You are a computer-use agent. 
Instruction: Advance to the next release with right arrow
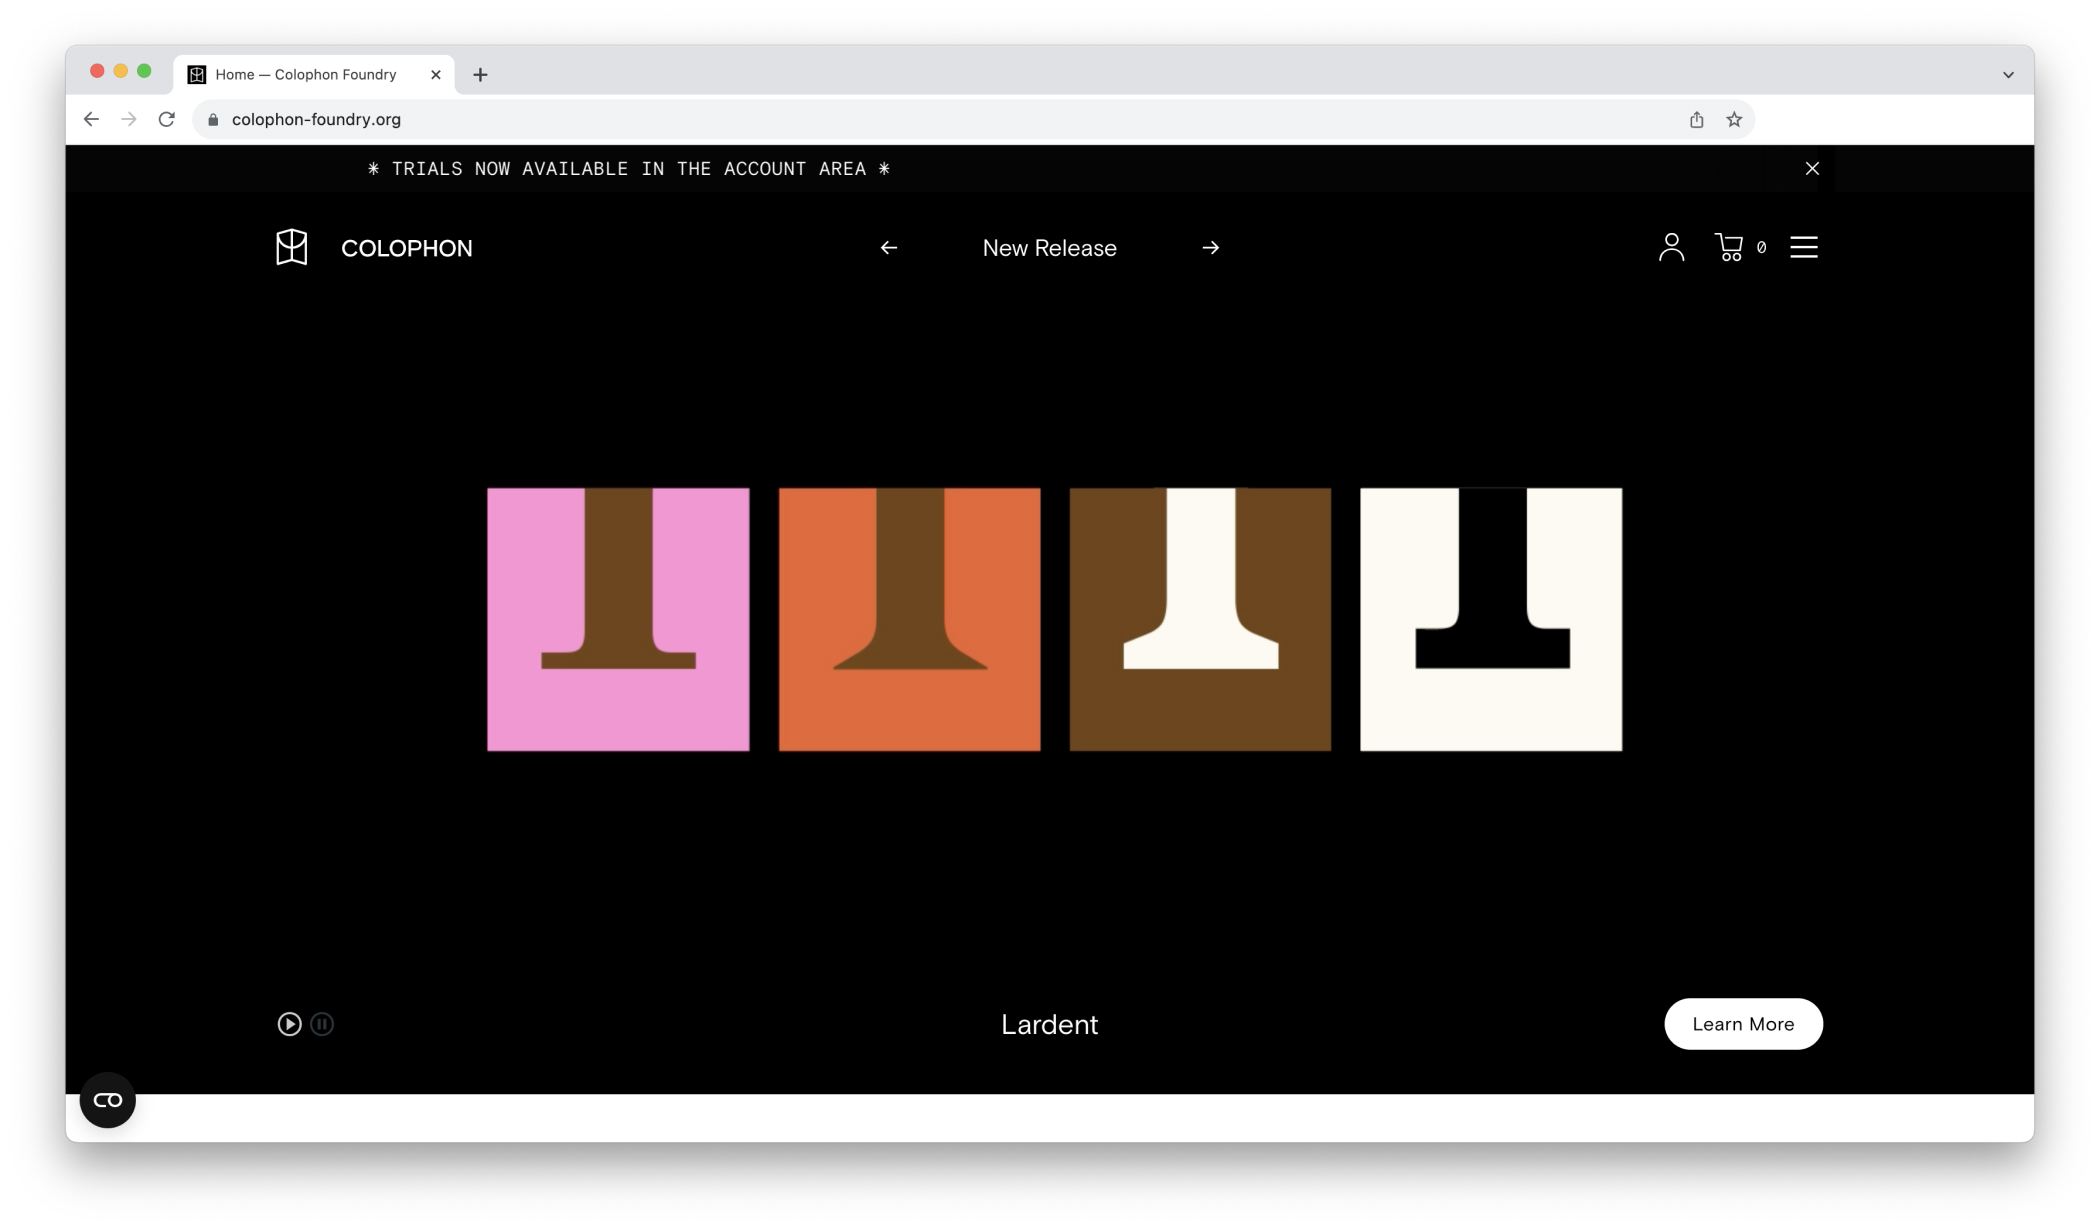click(1211, 247)
